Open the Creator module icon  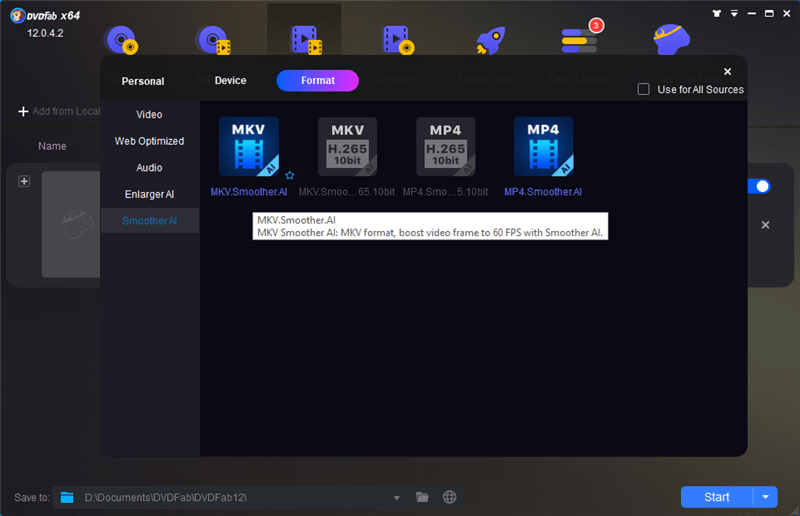(397, 40)
